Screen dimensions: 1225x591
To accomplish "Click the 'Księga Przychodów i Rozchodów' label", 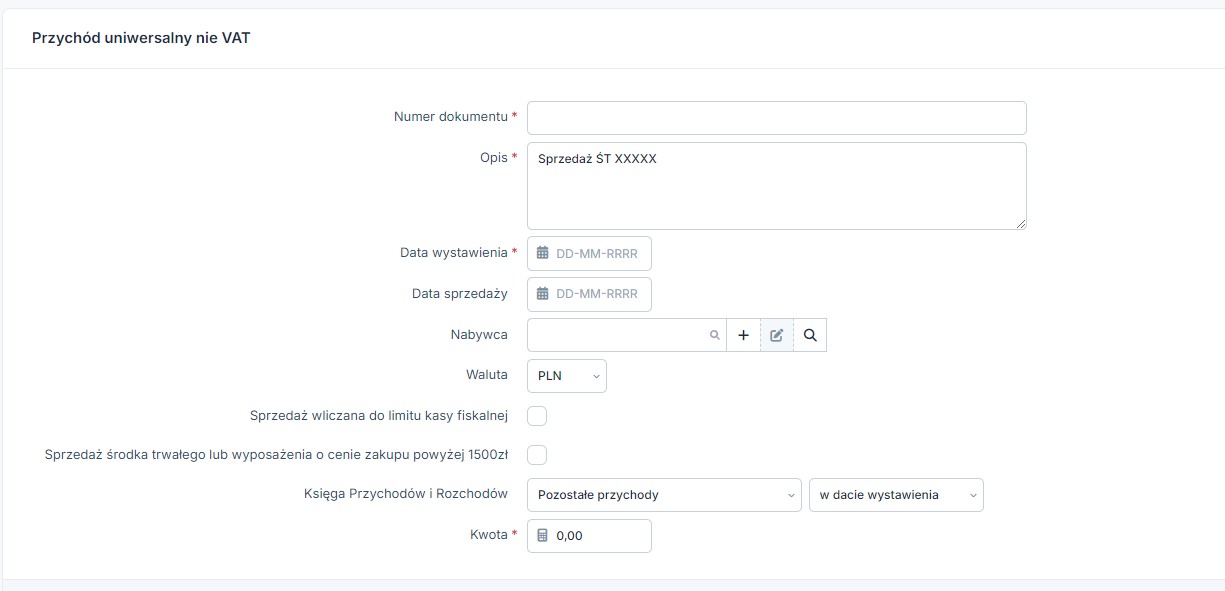I will point(406,494).
